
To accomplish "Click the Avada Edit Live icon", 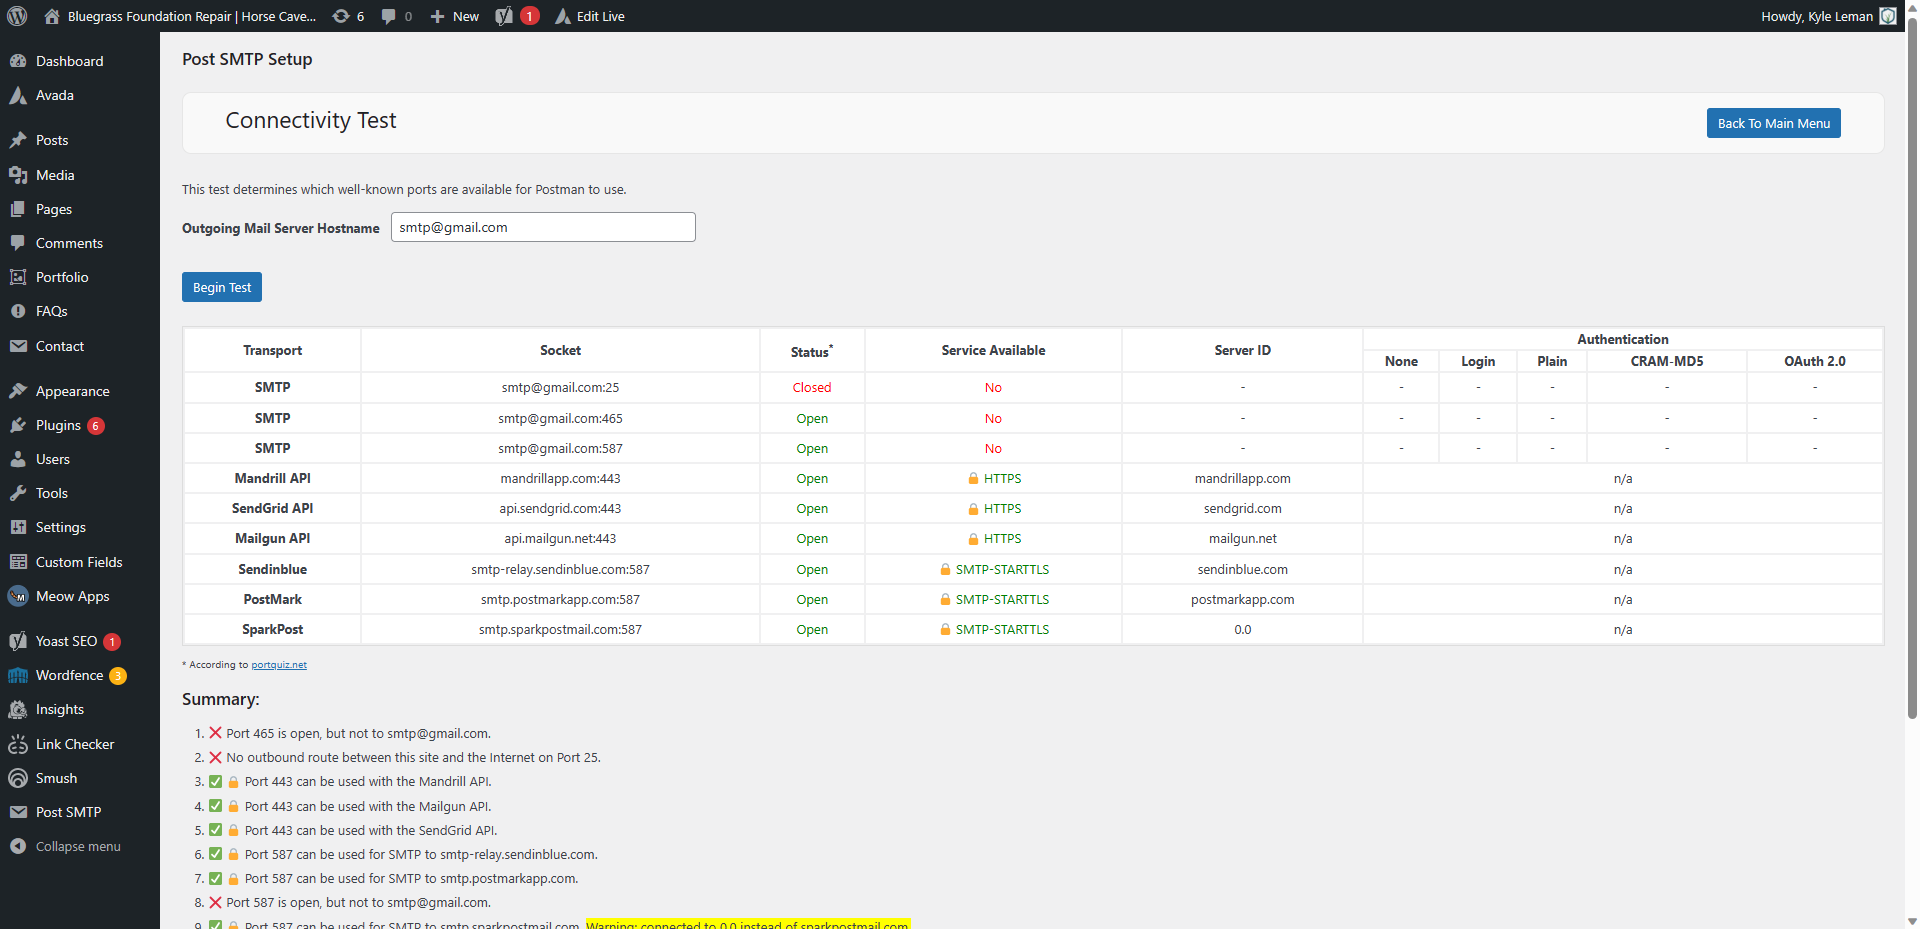I will pos(563,16).
